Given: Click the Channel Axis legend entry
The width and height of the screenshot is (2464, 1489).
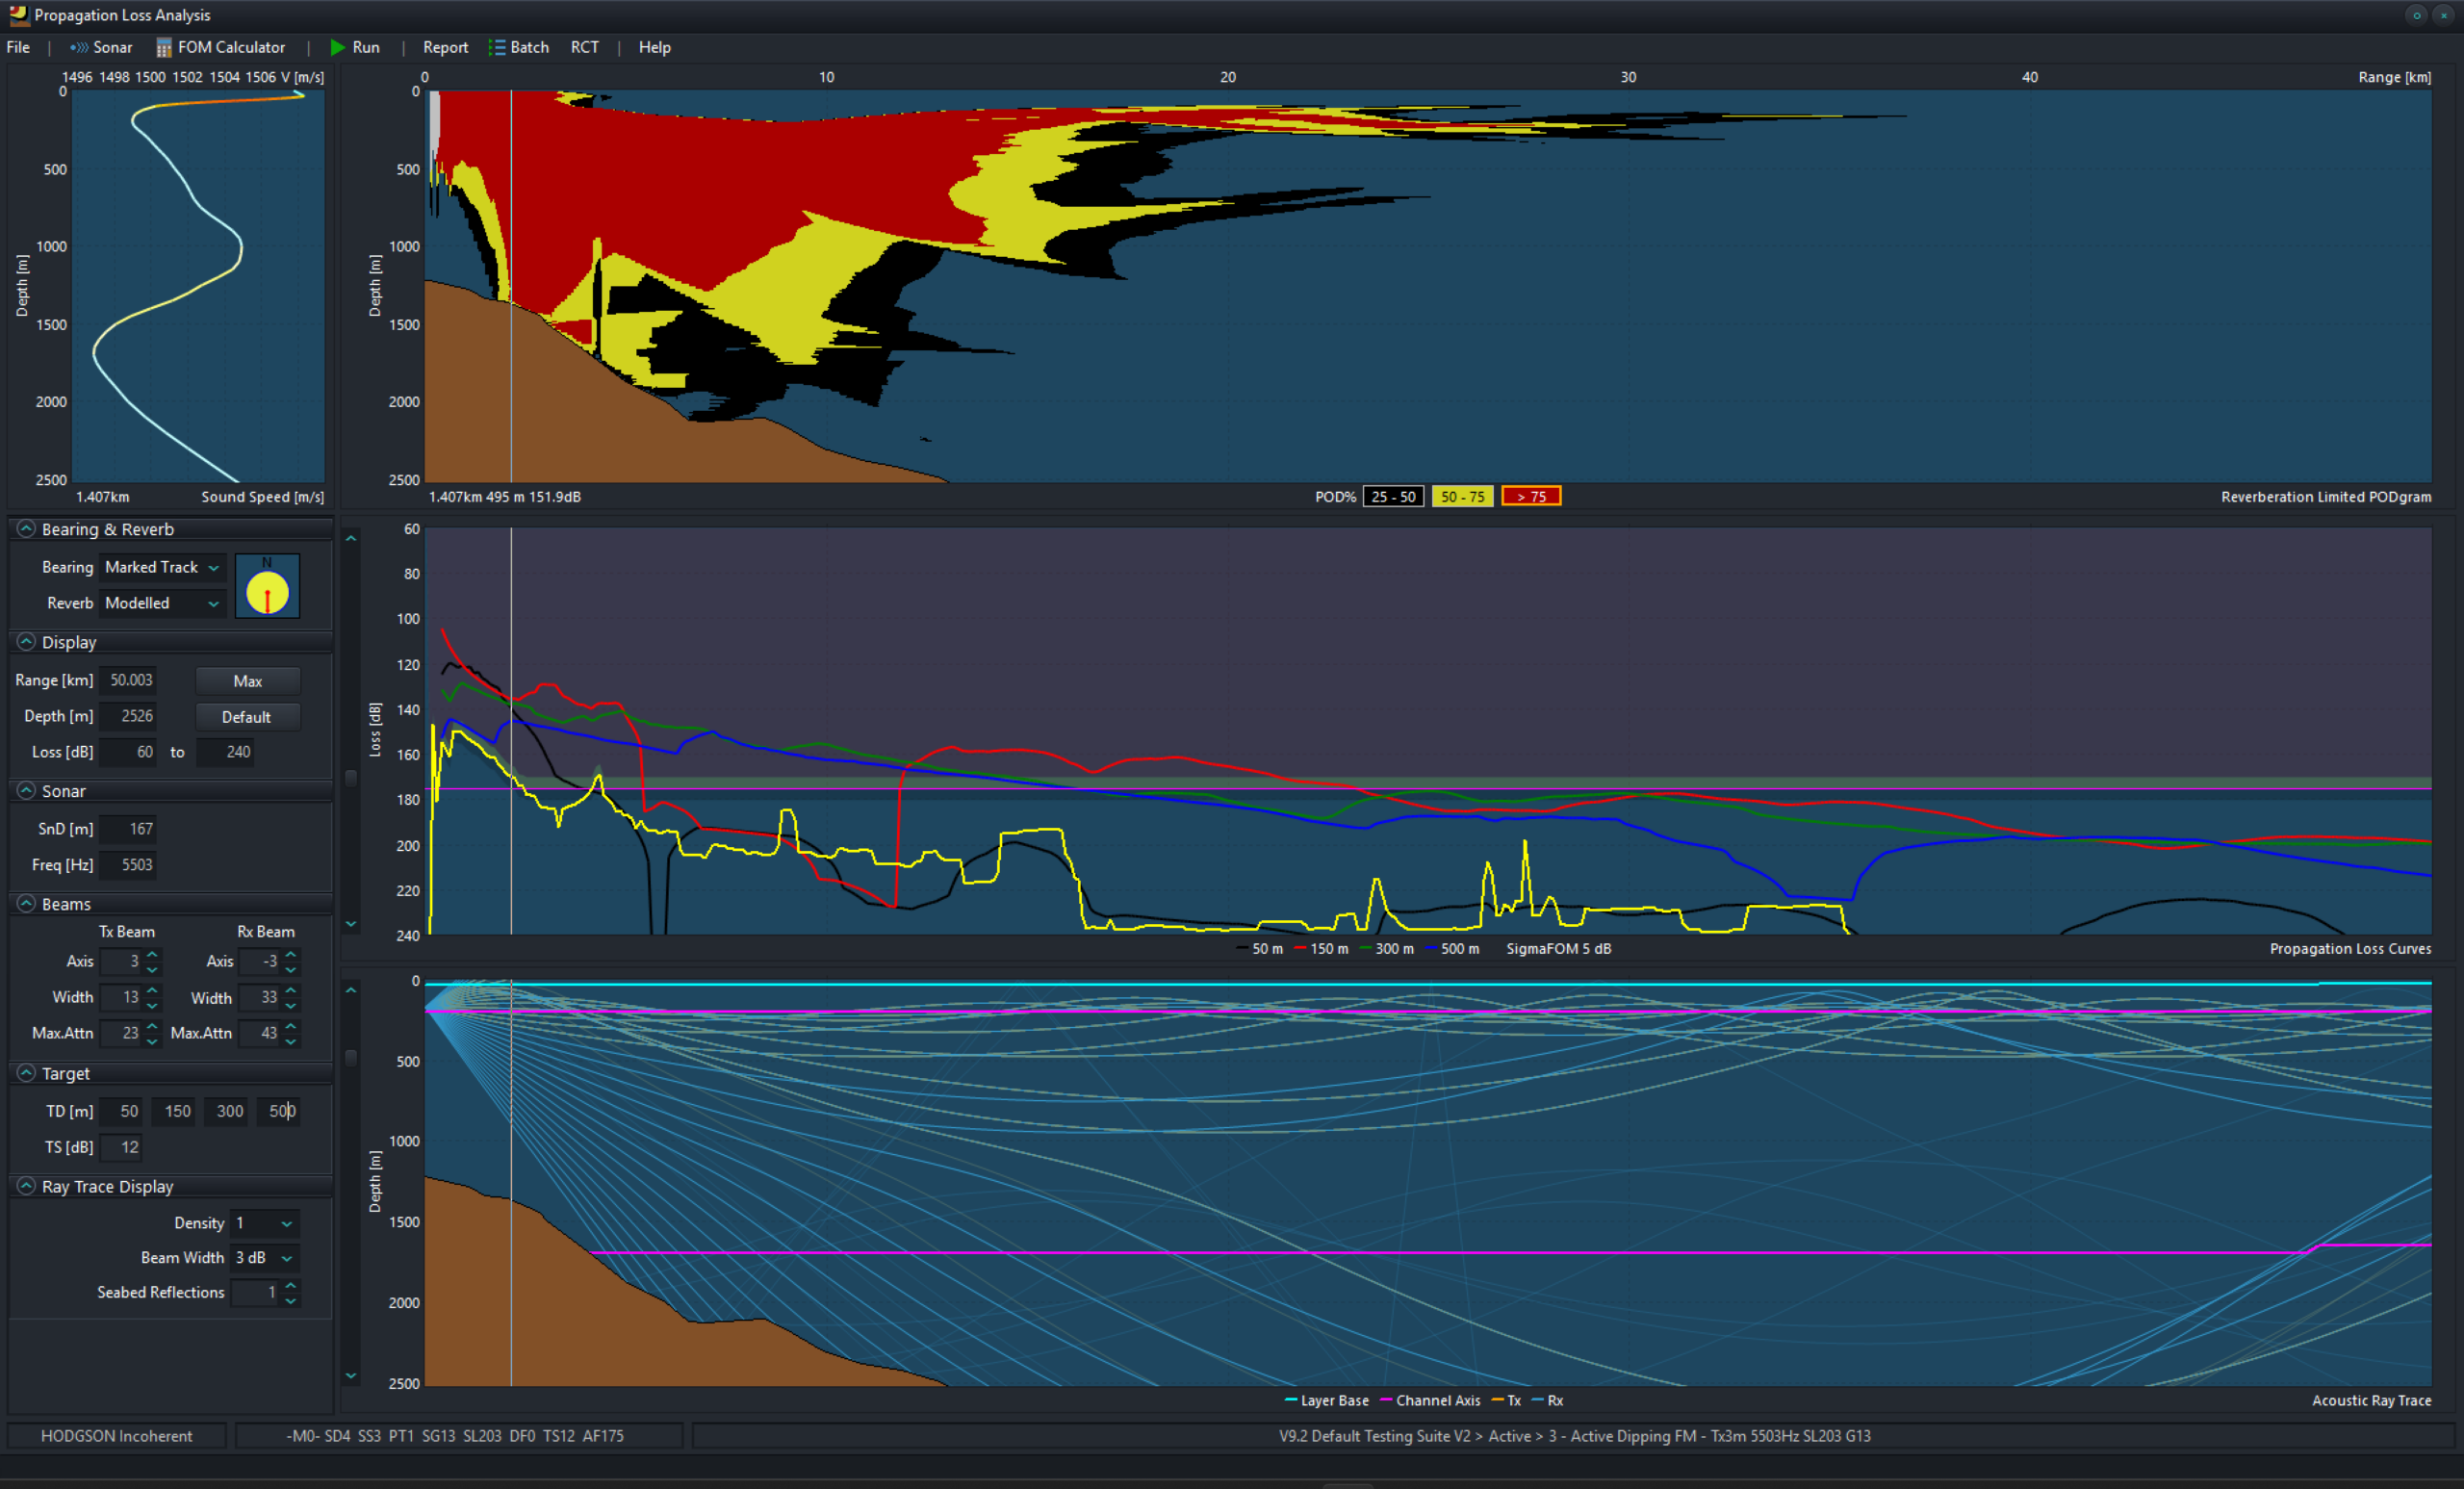Looking at the screenshot, I should [1430, 1401].
